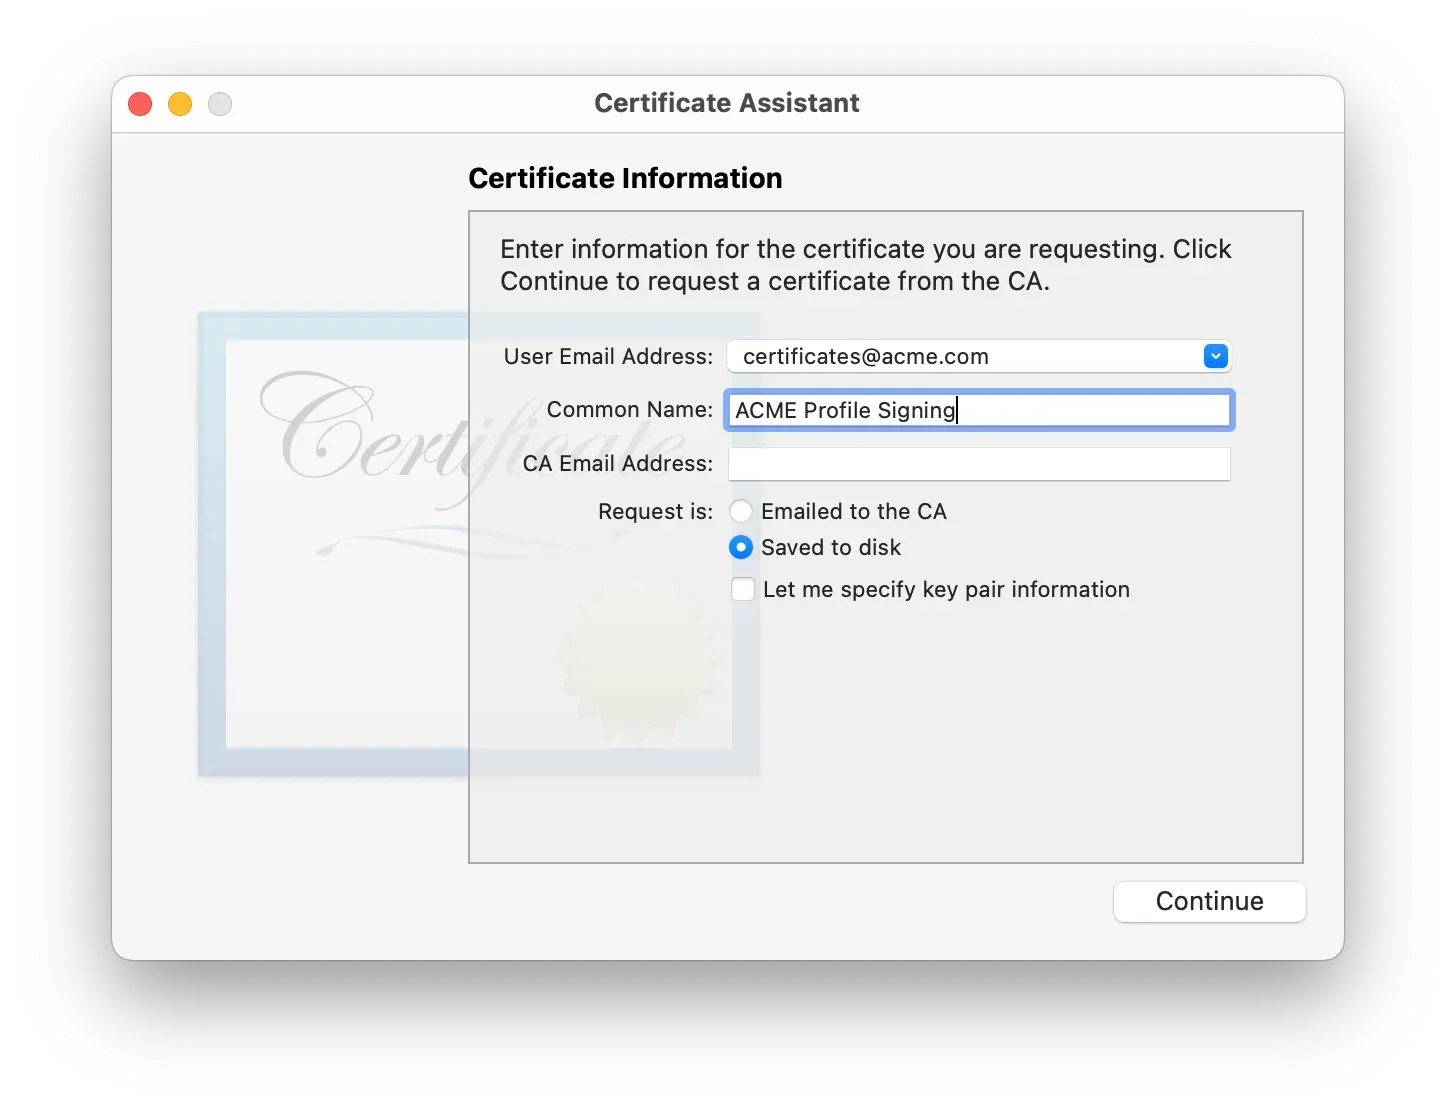This screenshot has height=1108, width=1456.
Task: Click the Common Name text field
Action: click(x=978, y=410)
